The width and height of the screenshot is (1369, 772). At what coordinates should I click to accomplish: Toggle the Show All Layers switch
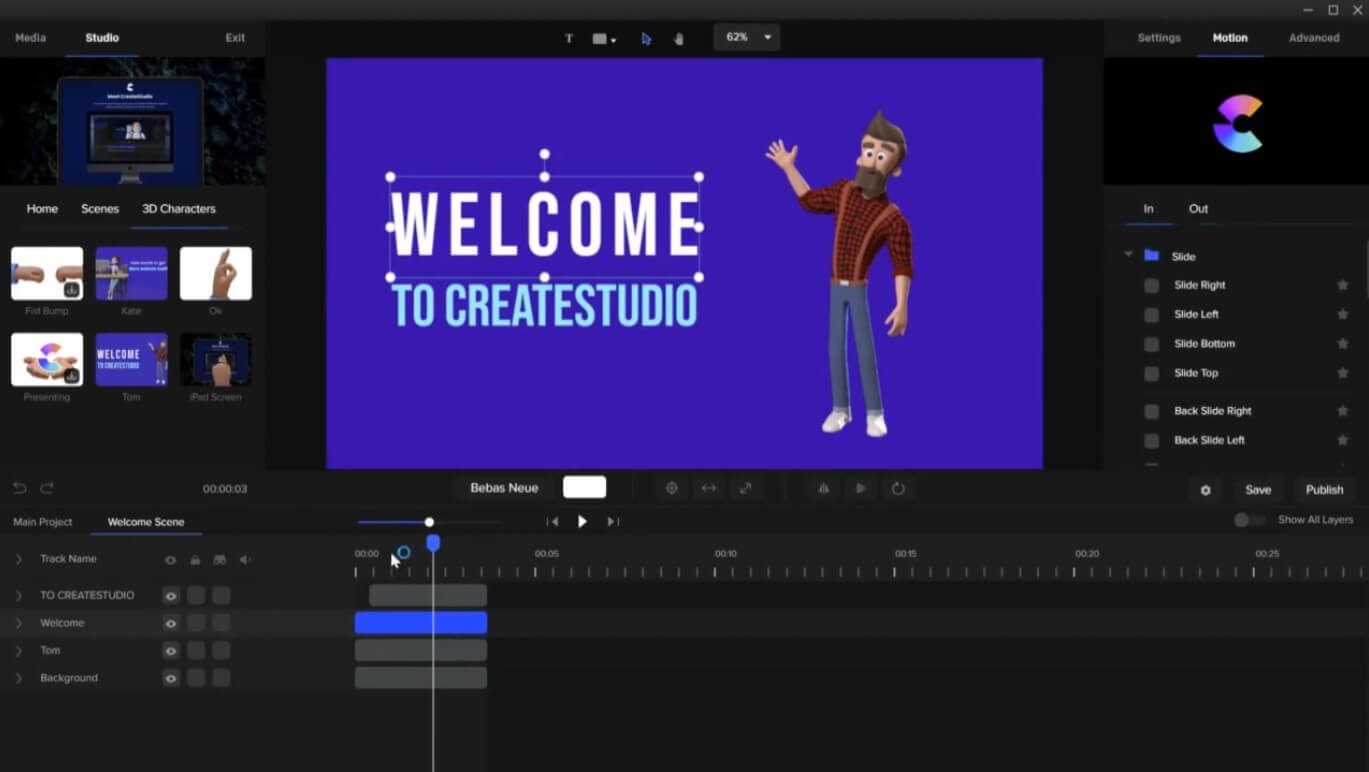[x=1248, y=520]
